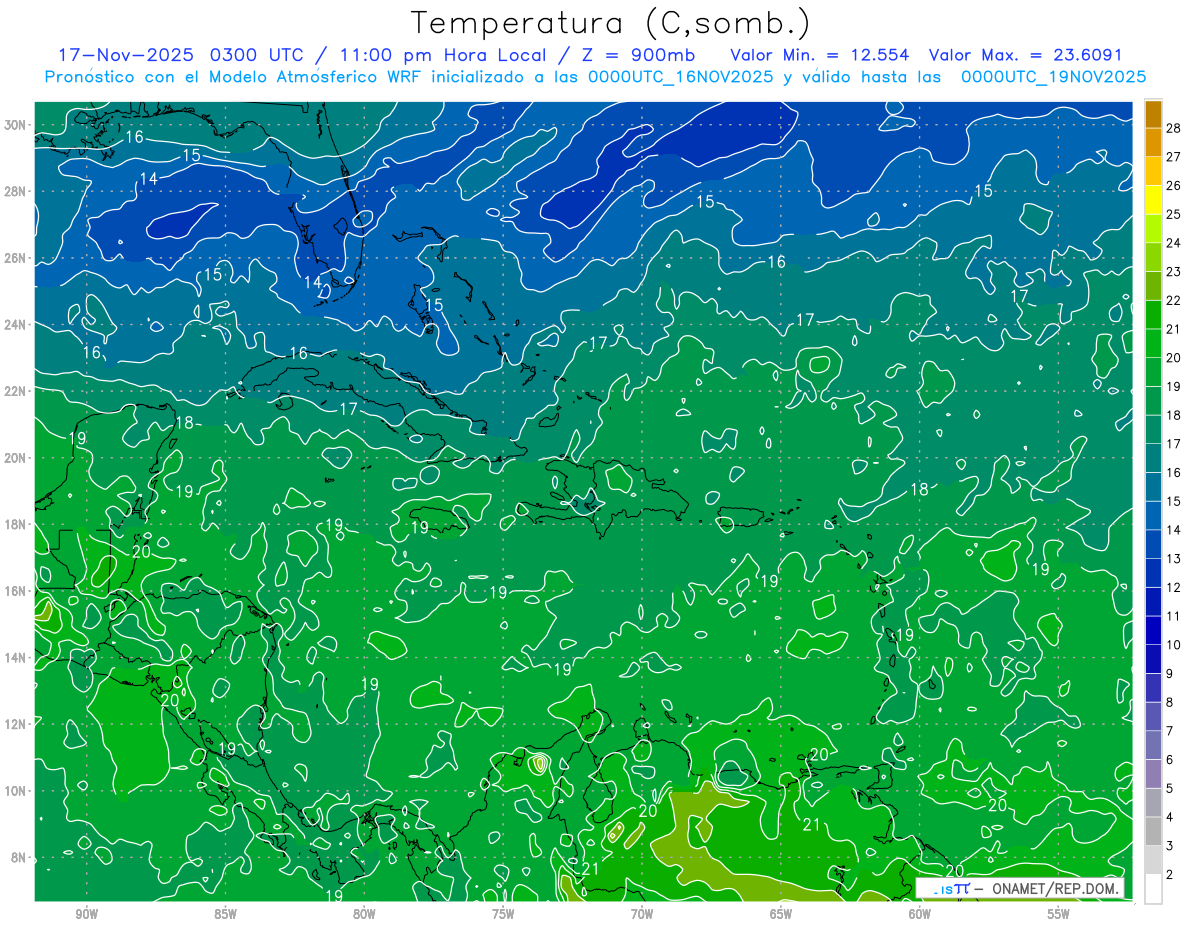This screenshot has height=927, width=1200.
Task: Click the colorbar label "28"
Action: 1174,127
